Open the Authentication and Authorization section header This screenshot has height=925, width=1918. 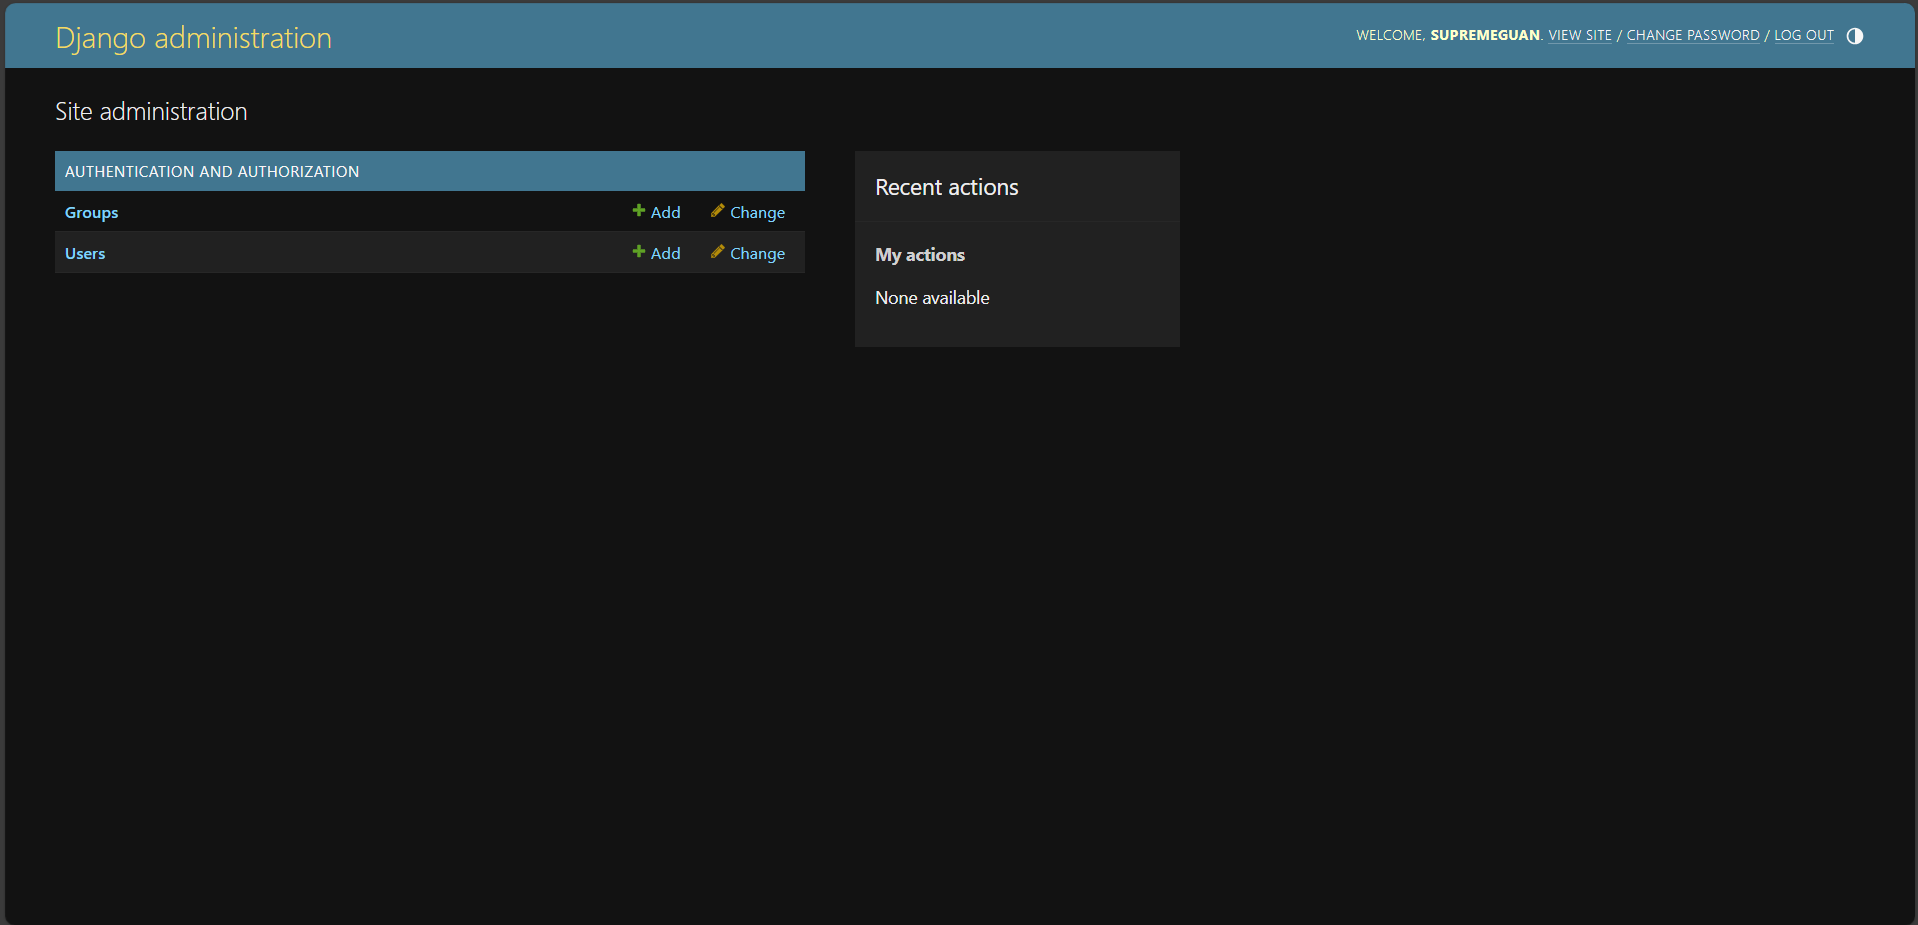pos(212,172)
